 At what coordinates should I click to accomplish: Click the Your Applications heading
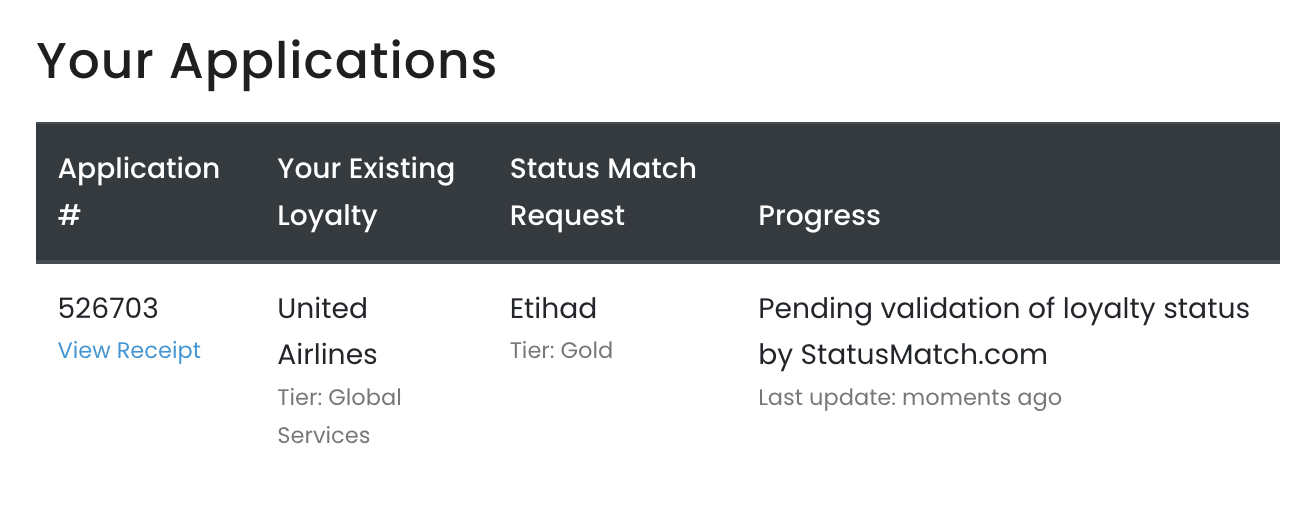pos(267,60)
